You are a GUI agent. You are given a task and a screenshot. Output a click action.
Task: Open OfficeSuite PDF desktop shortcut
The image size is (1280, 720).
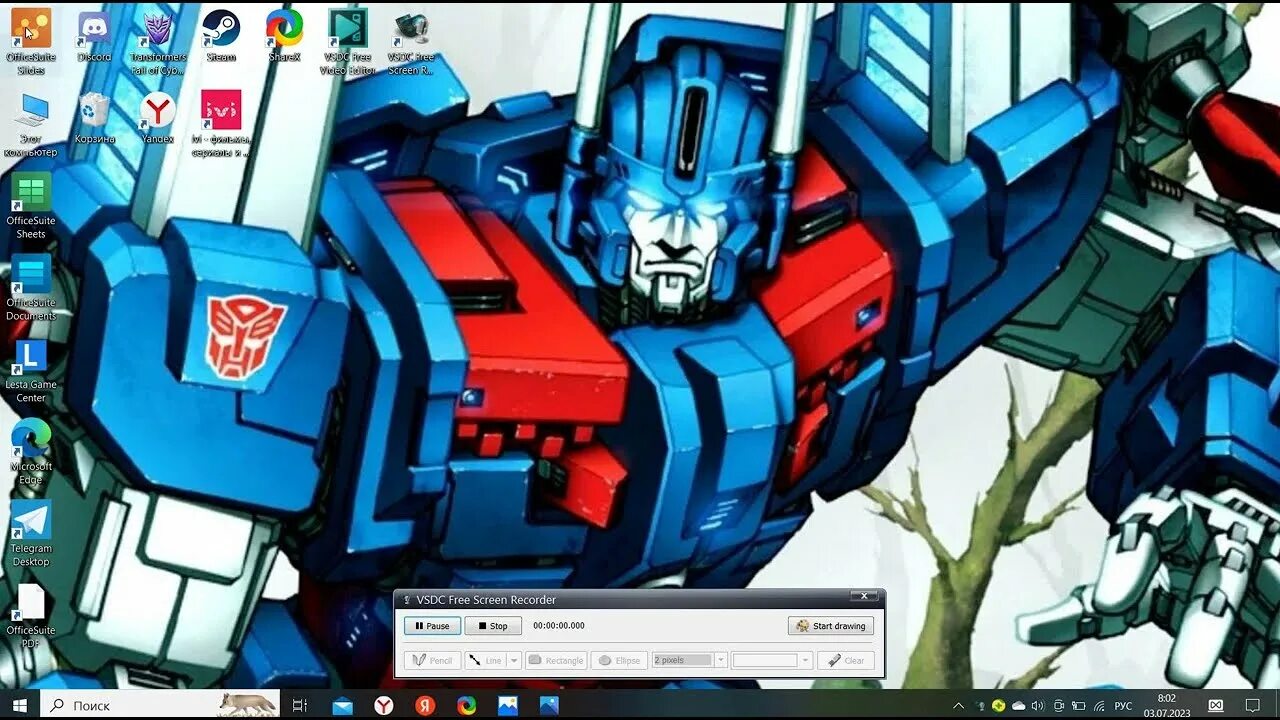point(31,616)
